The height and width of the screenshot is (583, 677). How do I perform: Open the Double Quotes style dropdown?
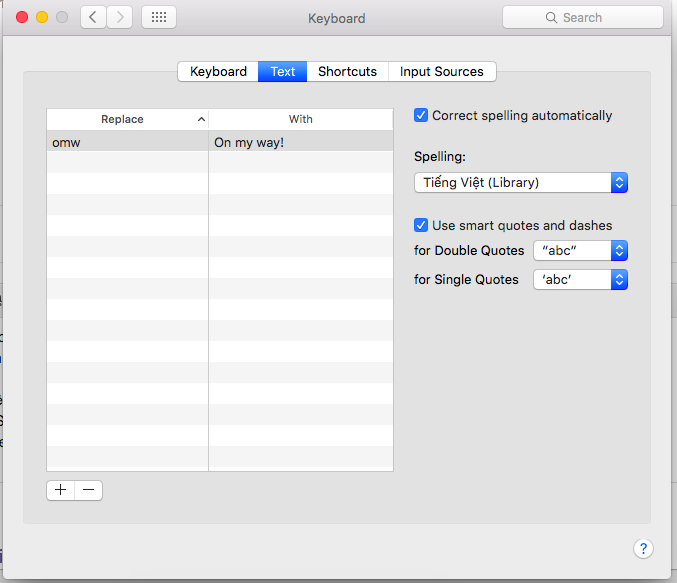tap(580, 250)
